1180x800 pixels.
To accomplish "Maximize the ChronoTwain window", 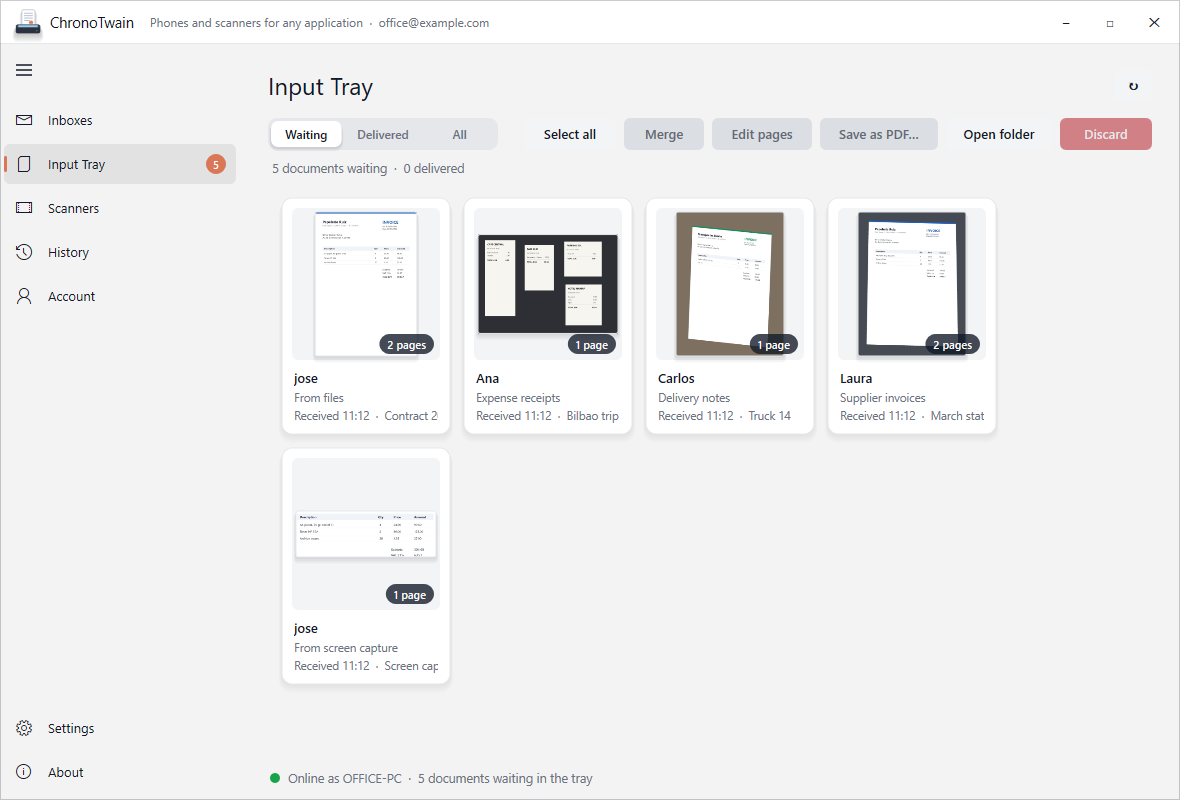I will tap(1110, 23).
